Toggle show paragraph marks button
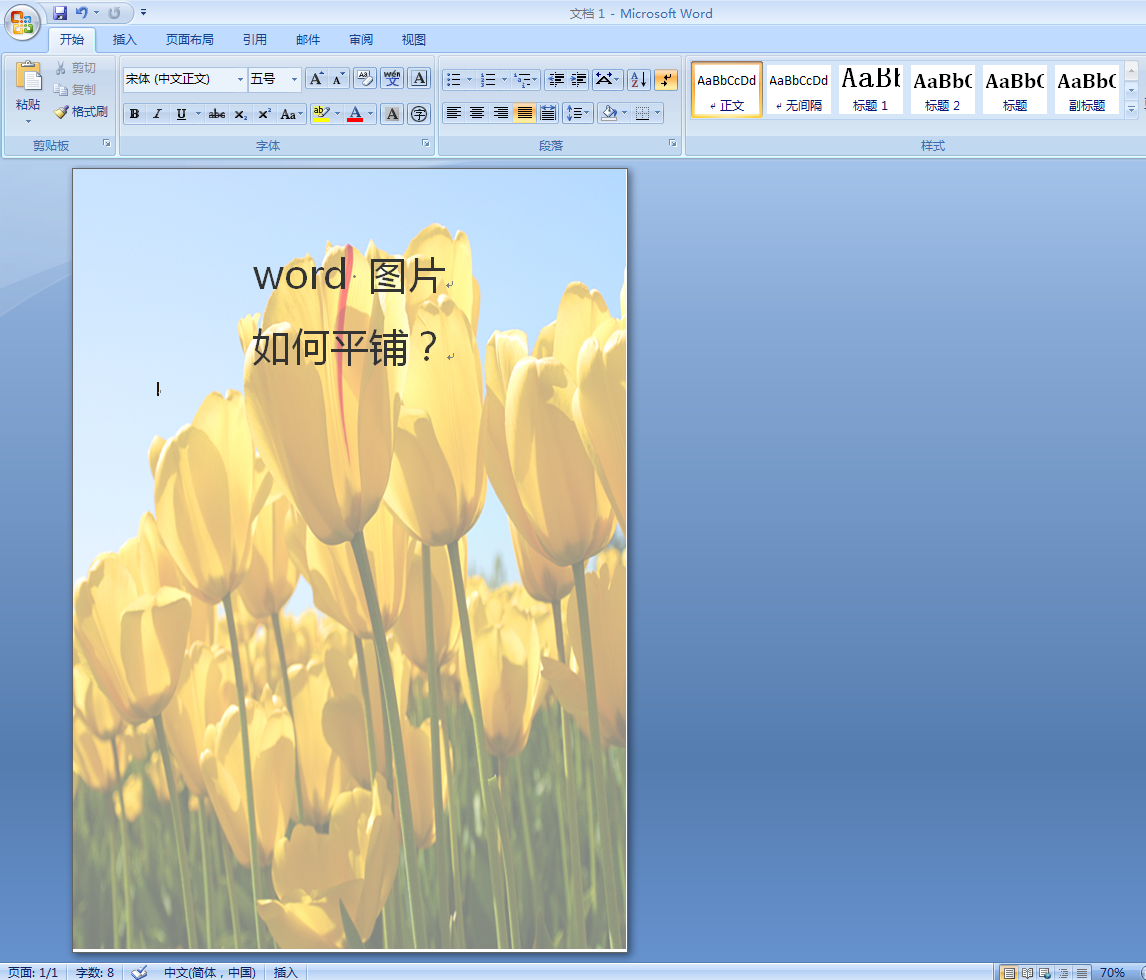1146x980 pixels. click(x=666, y=79)
